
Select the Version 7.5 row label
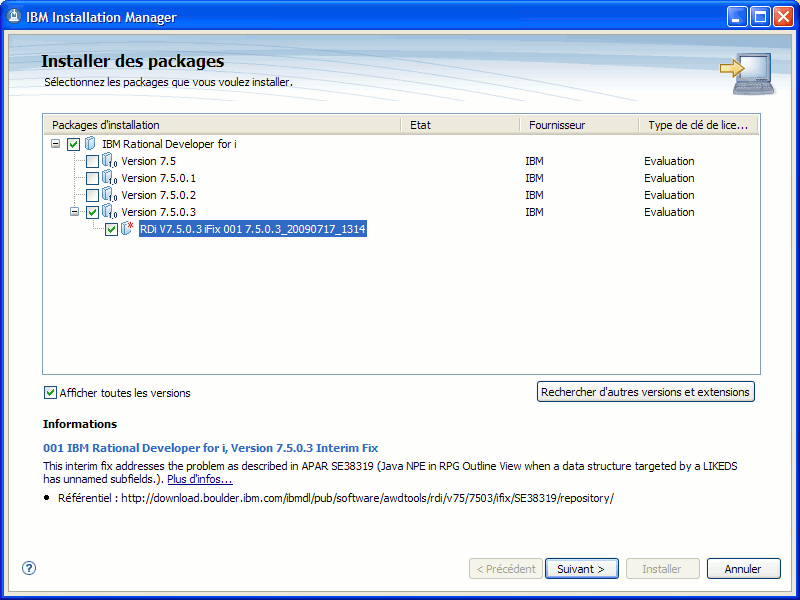coord(148,161)
